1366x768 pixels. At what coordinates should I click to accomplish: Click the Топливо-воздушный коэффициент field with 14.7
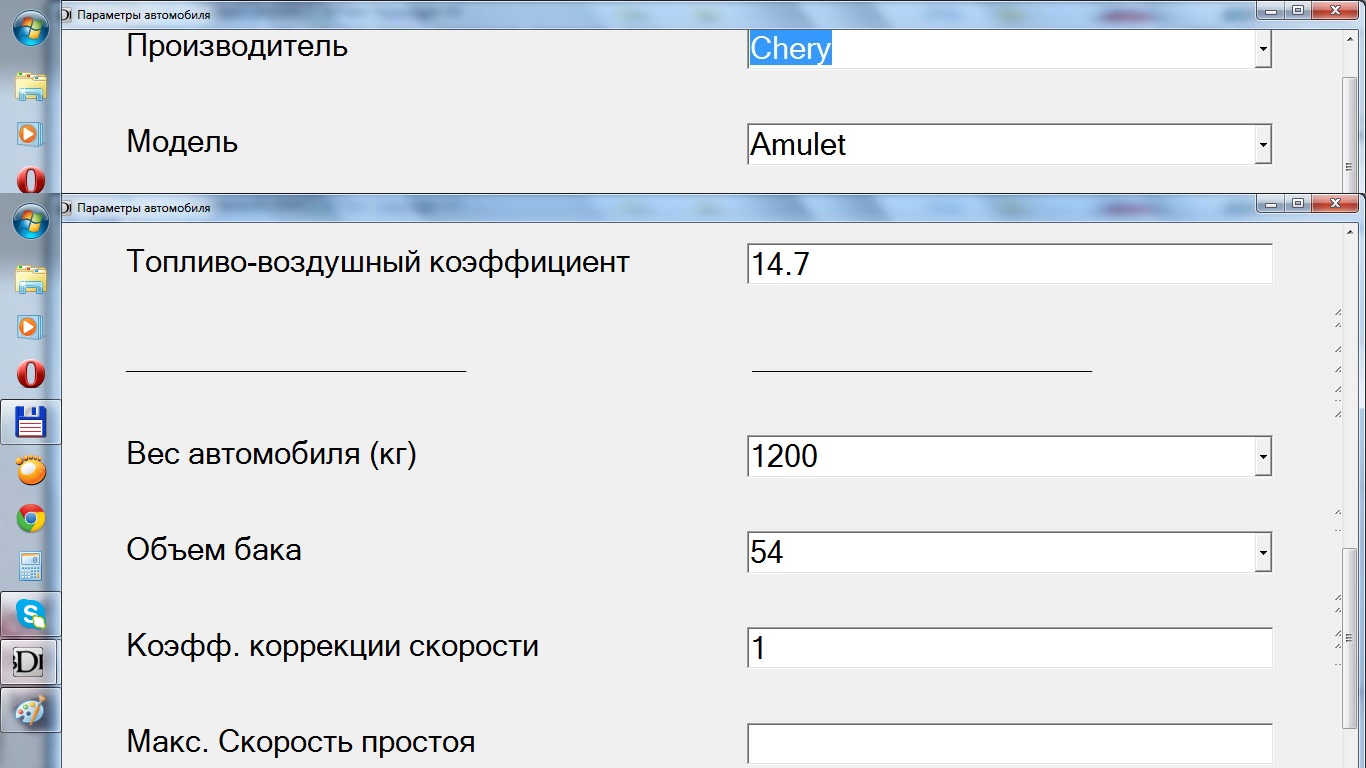tap(1010, 264)
